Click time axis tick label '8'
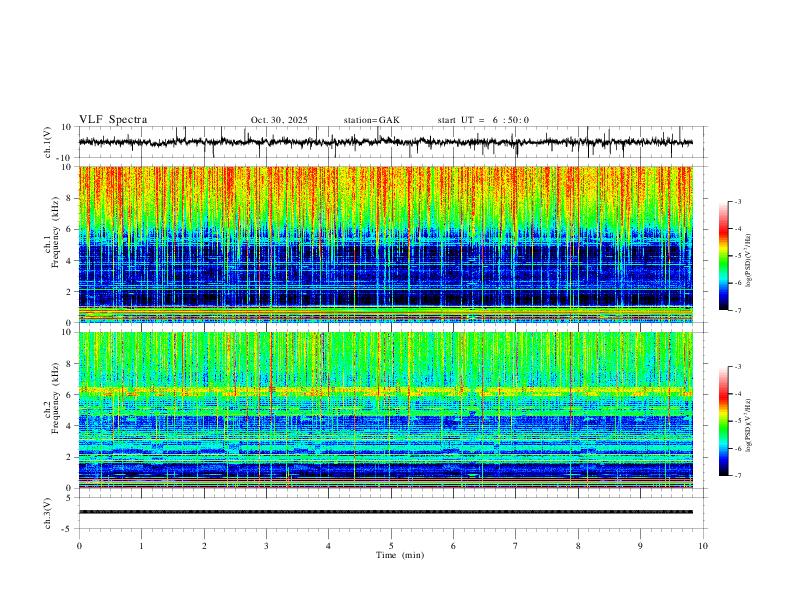This screenshot has width=792, height=612. [x=578, y=546]
